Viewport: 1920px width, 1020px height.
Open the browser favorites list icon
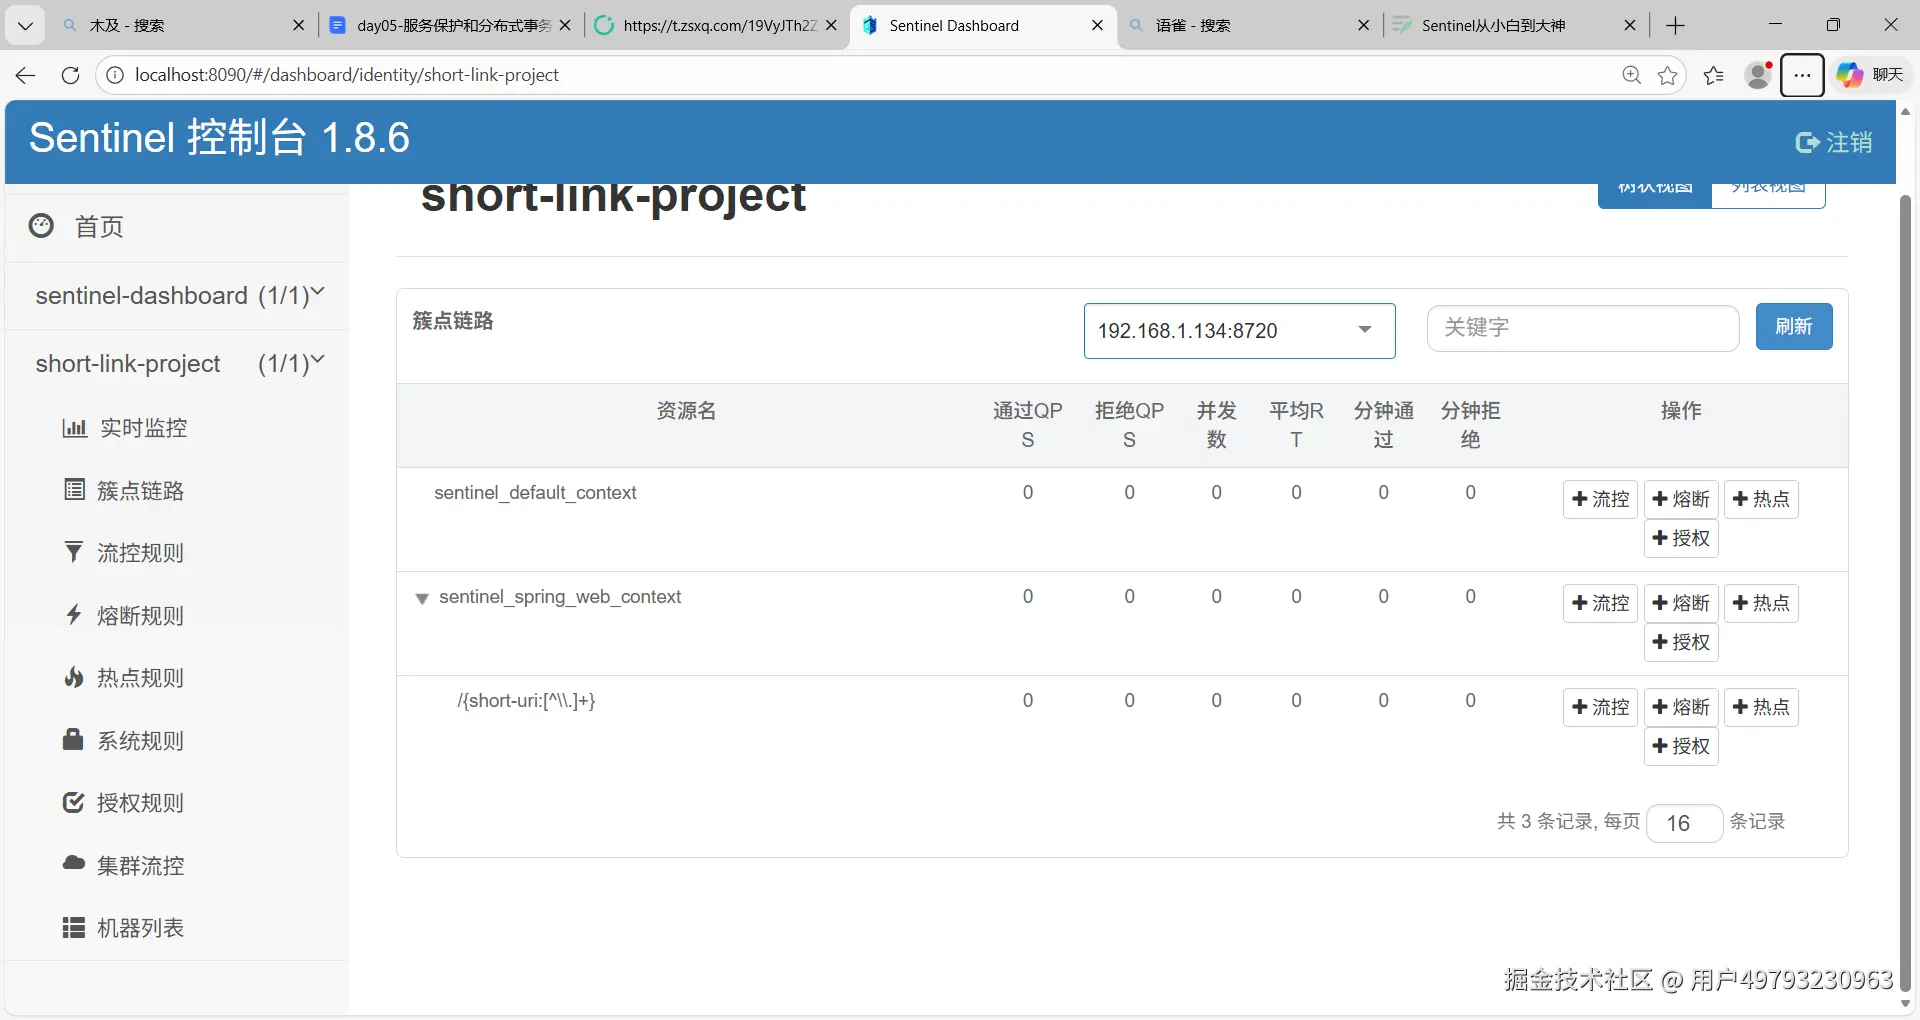1714,75
